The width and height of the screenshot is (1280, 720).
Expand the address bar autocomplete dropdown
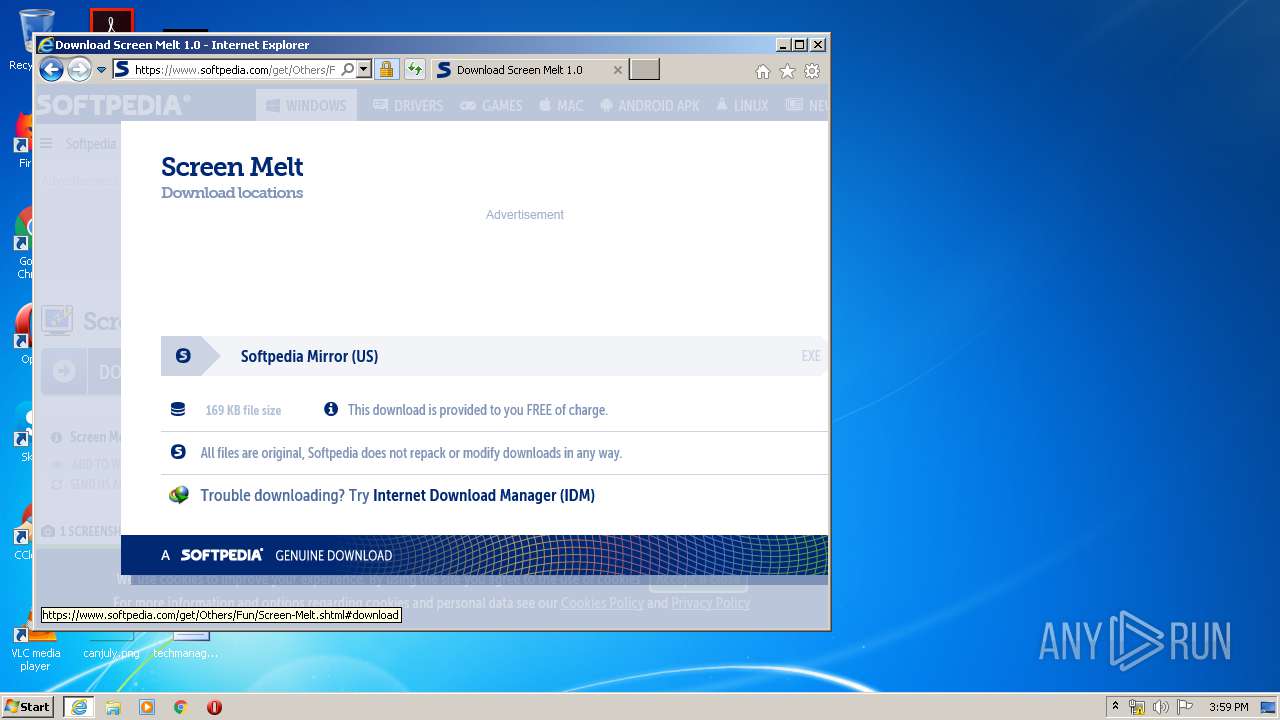tap(364, 70)
